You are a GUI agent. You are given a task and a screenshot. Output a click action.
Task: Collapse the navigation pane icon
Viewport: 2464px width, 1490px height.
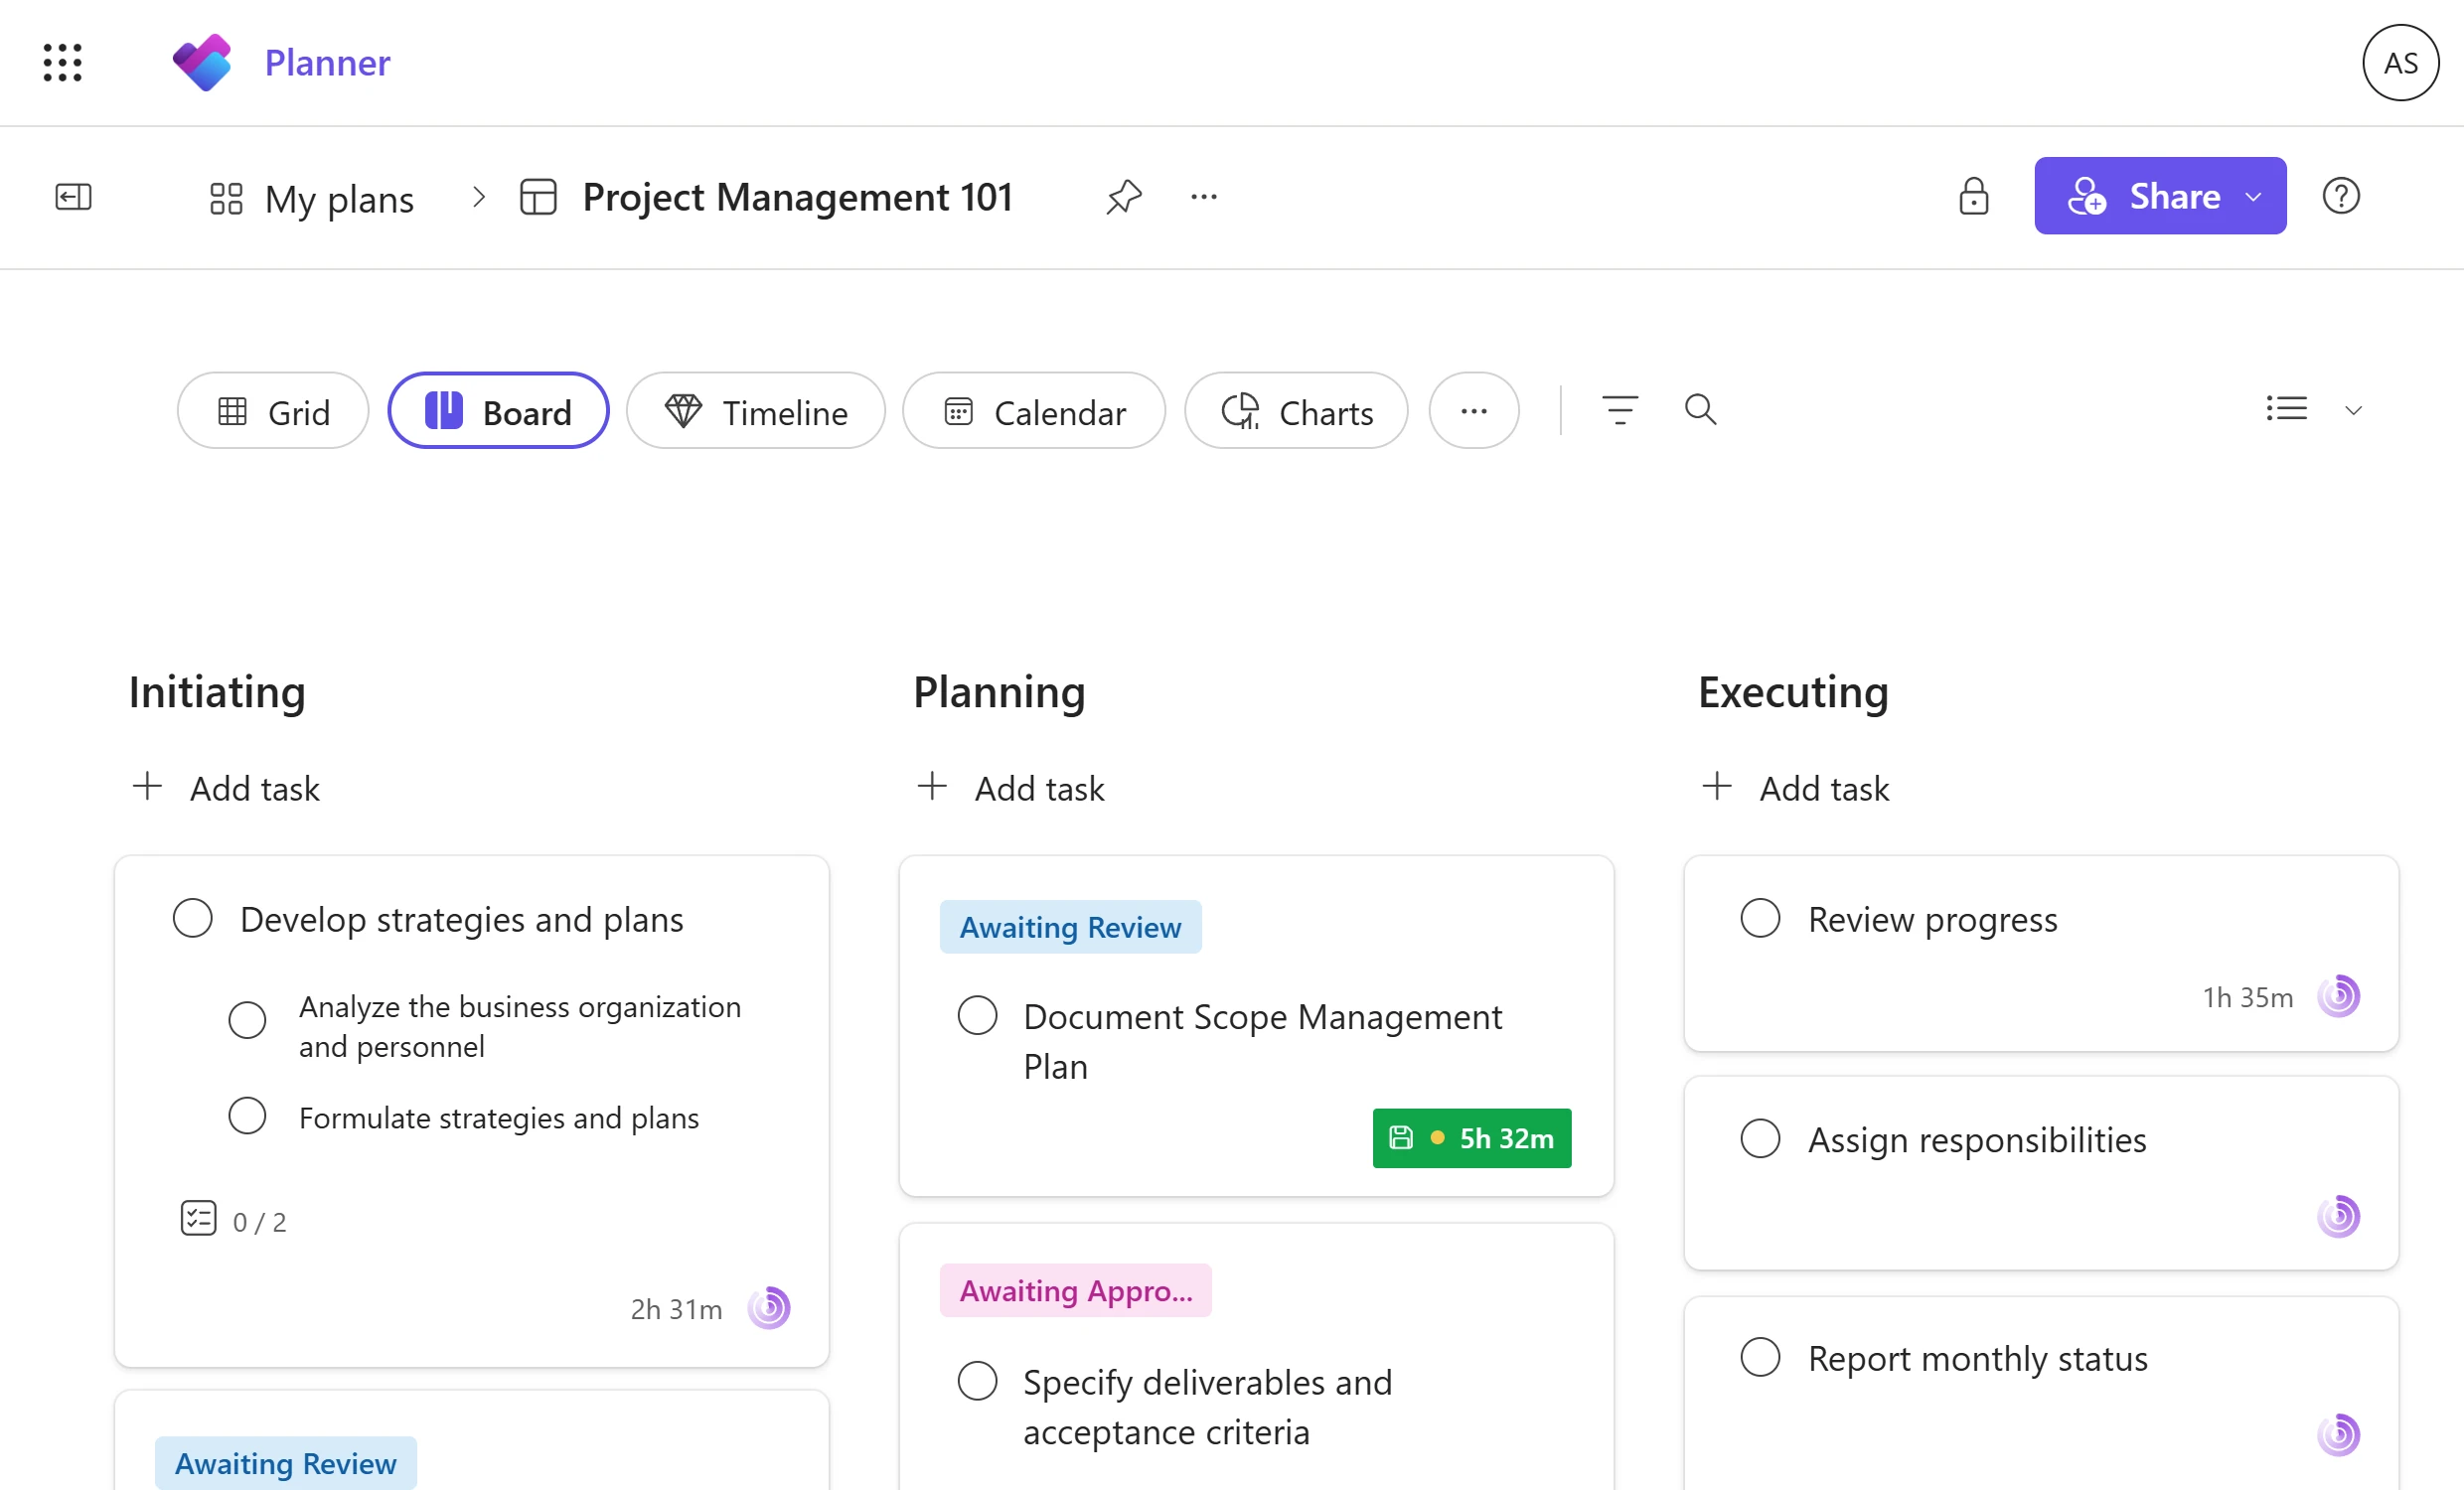tap(73, 197)
